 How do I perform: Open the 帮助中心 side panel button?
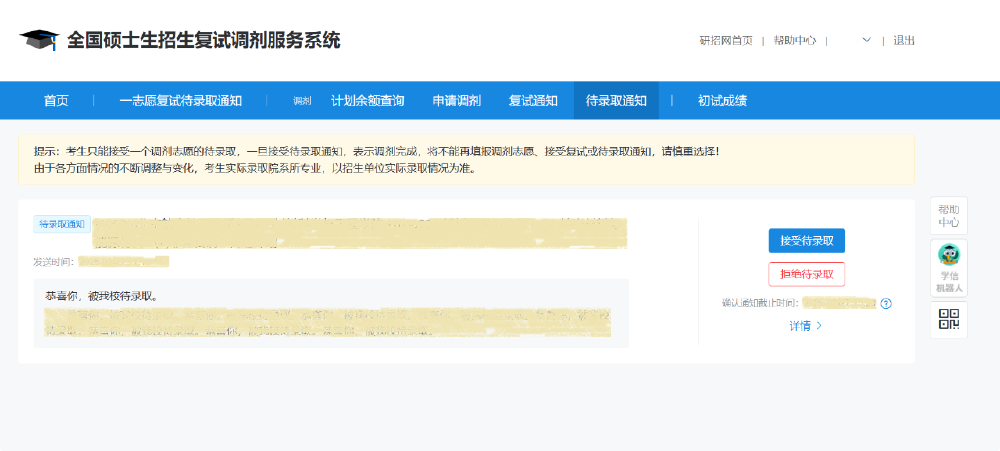[x=949, y=216]
